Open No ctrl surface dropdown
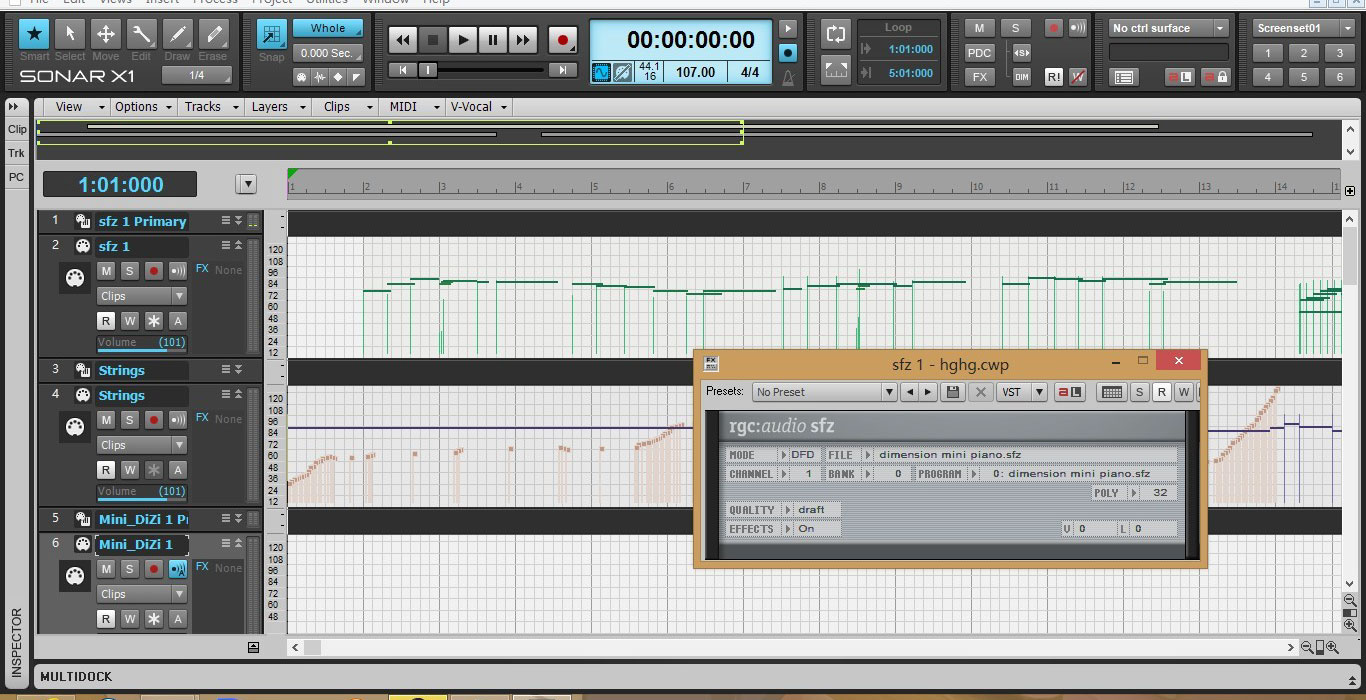Screen dimensions: 1366x700 [x=1168, y=28]
